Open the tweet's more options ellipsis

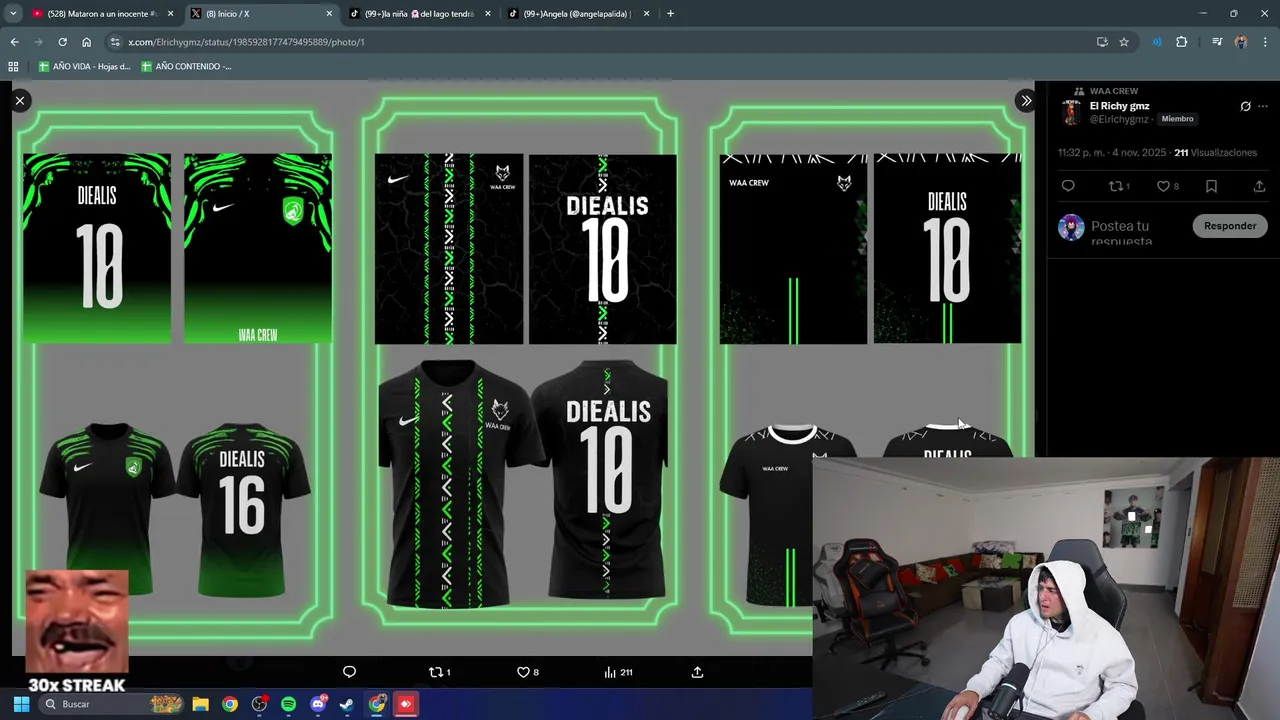pyautogui.click(x=1263, y=106)
